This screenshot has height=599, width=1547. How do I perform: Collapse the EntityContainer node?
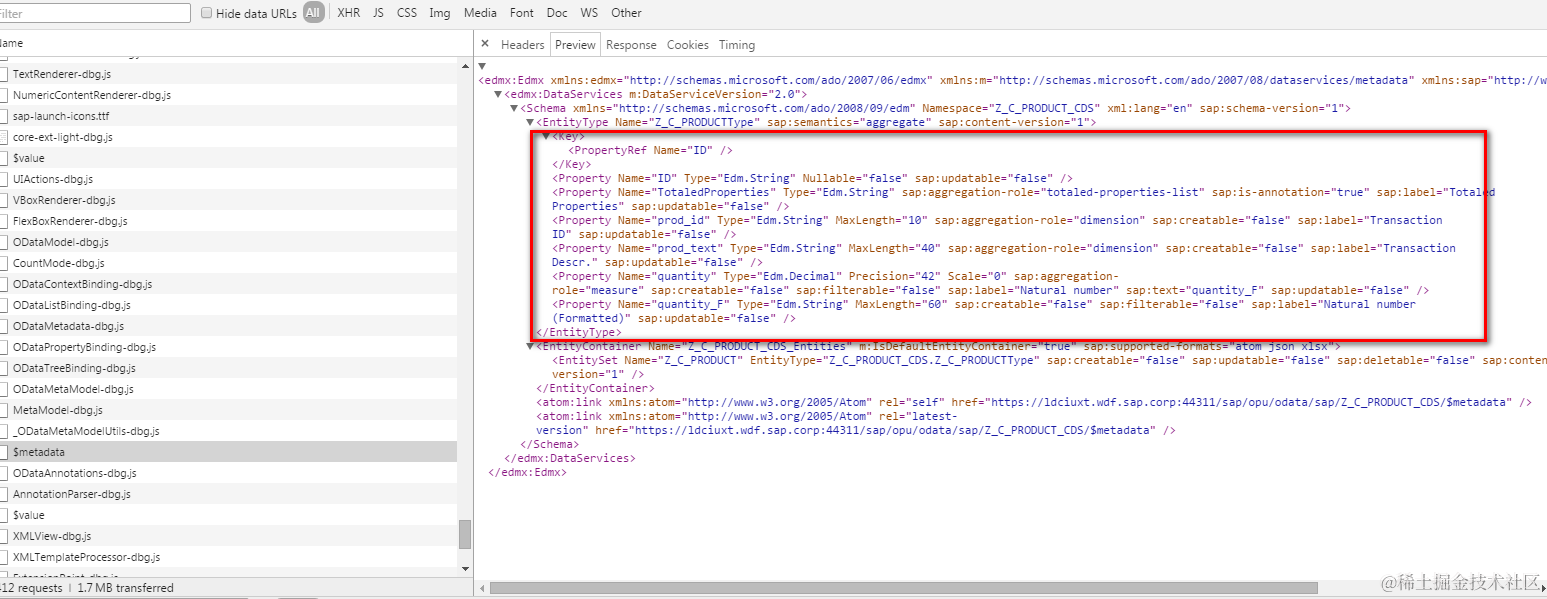coord(530,346)
